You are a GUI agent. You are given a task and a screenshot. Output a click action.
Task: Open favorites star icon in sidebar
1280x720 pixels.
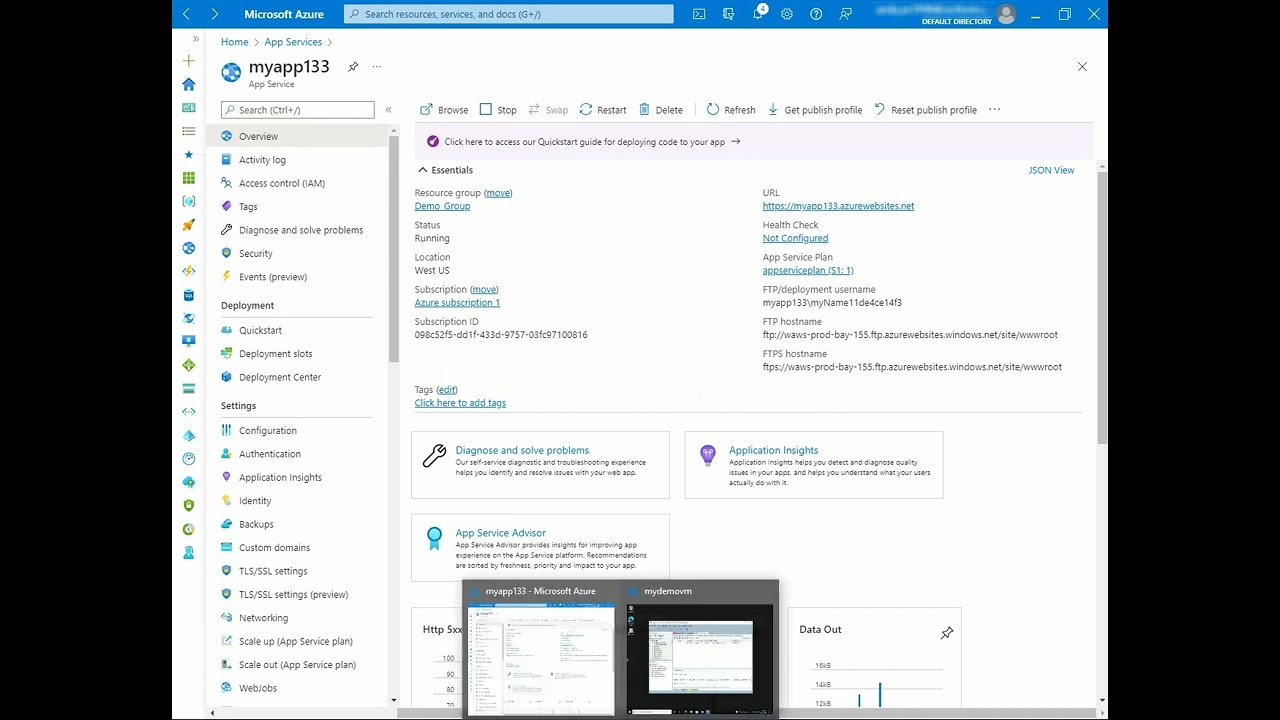click(x=189, y=154)
